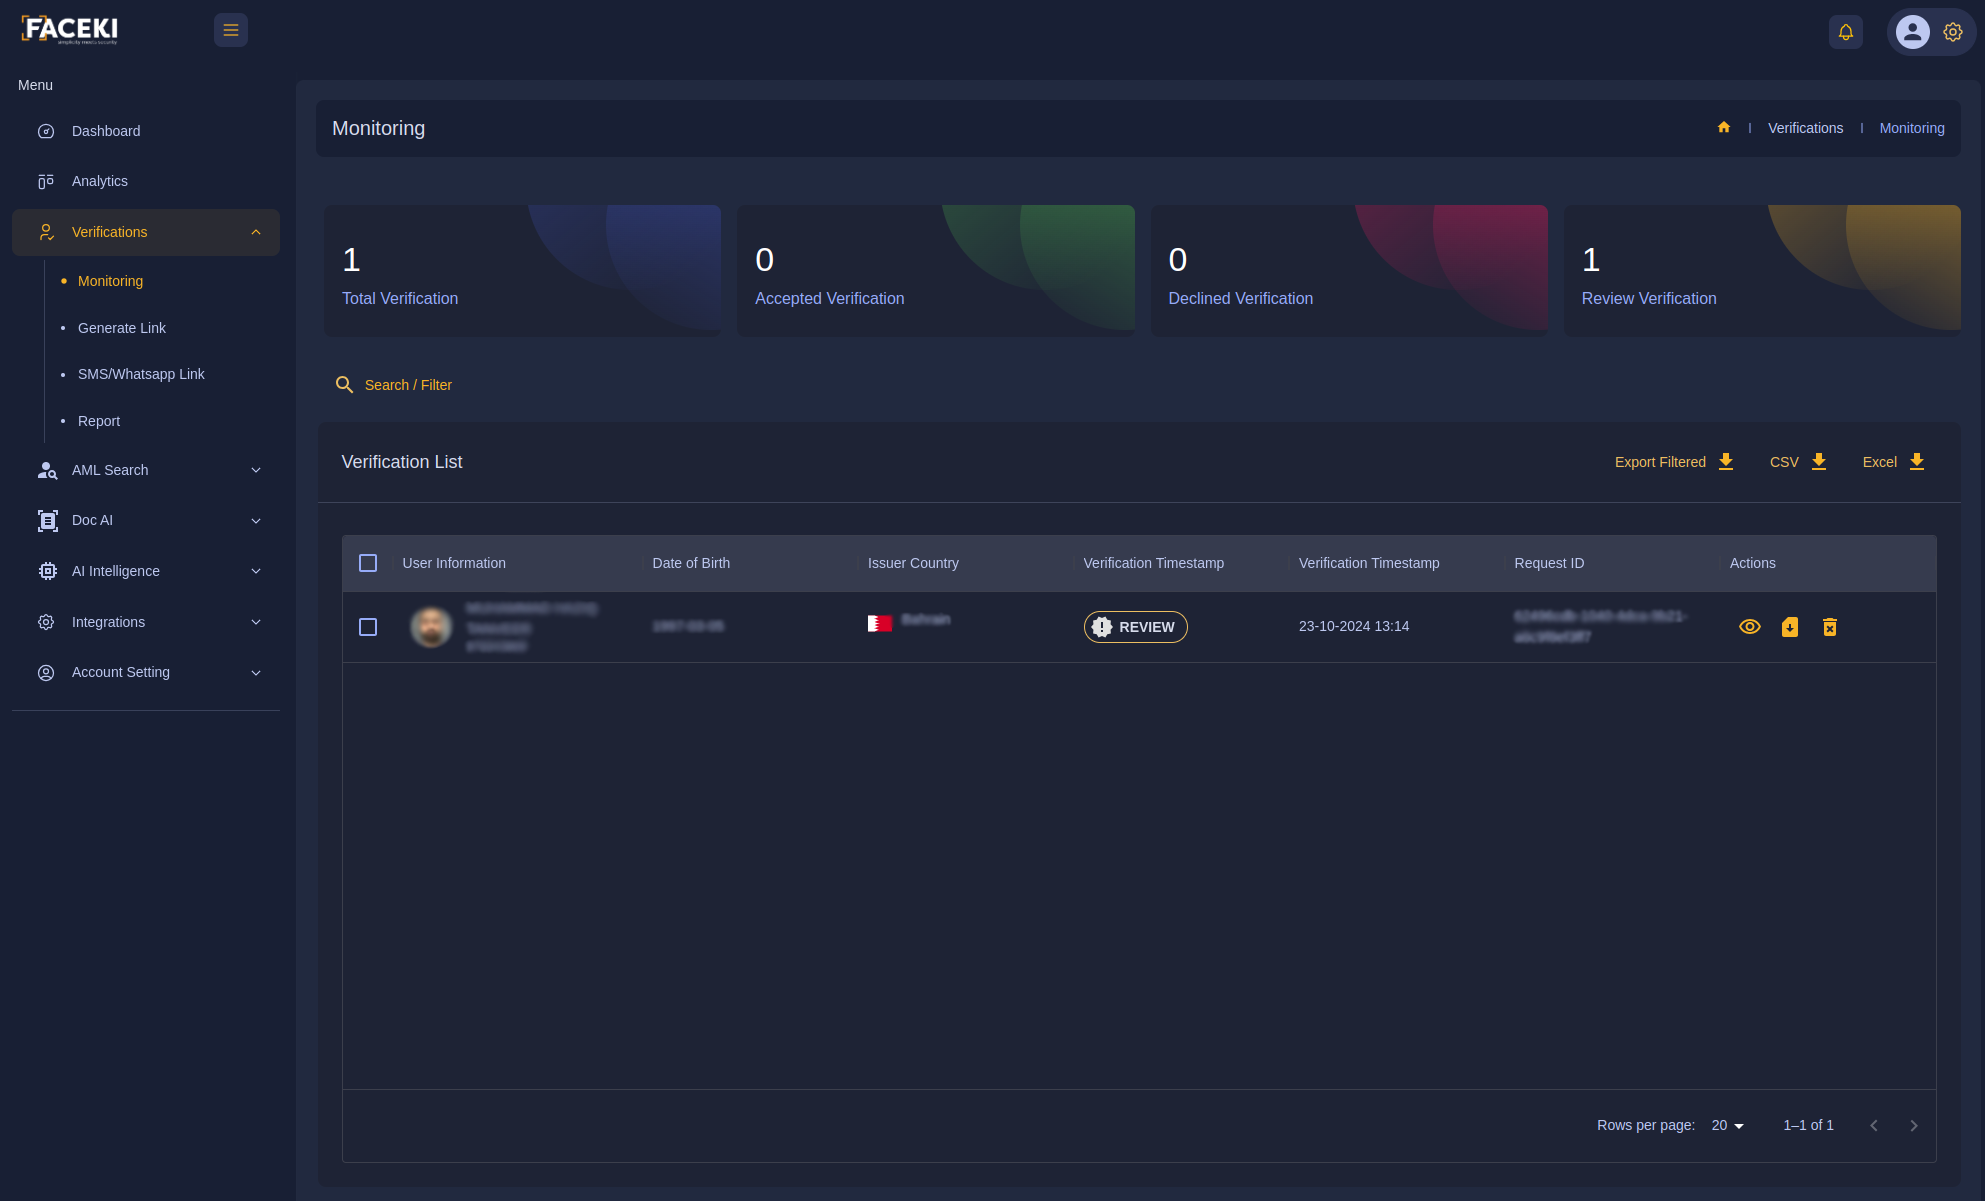
Task: Click the Search / Filter magnifier
Action: [344, 385]
